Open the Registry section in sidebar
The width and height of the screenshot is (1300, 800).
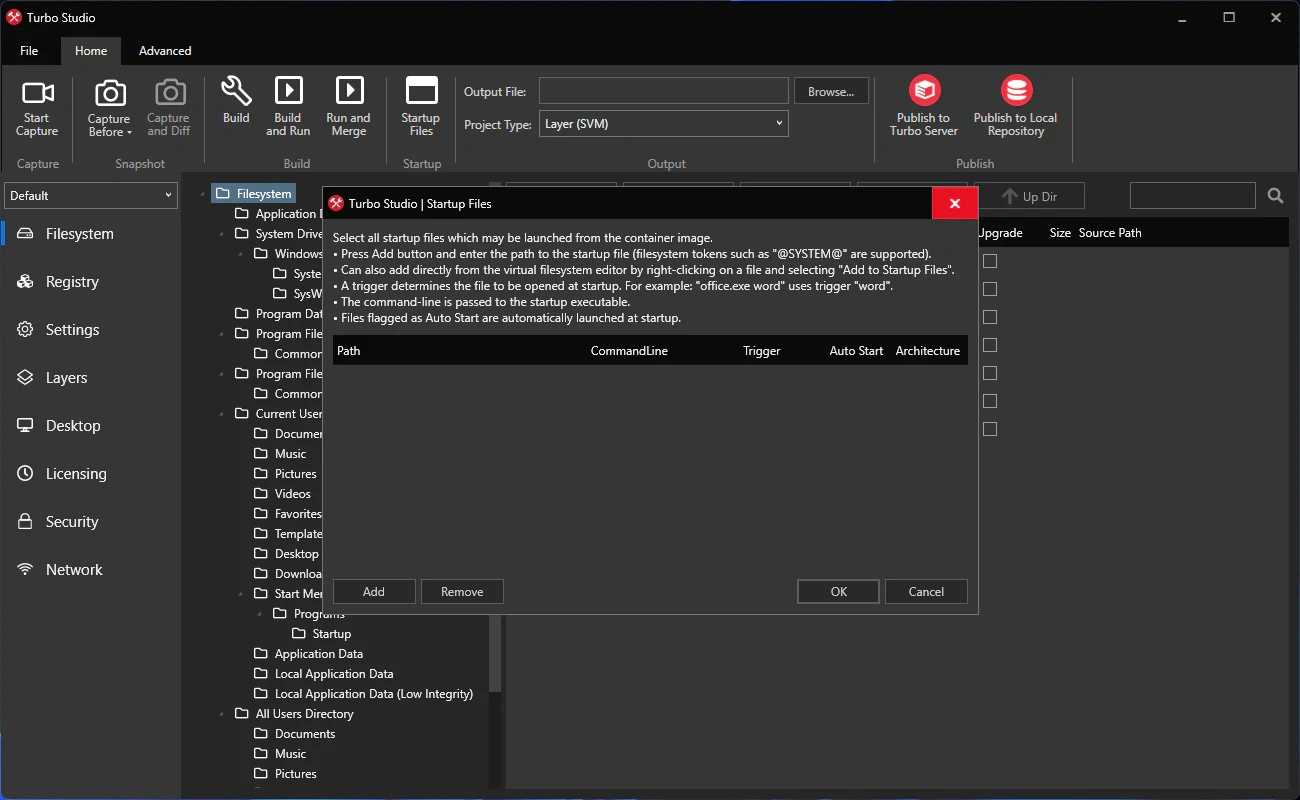72,282
